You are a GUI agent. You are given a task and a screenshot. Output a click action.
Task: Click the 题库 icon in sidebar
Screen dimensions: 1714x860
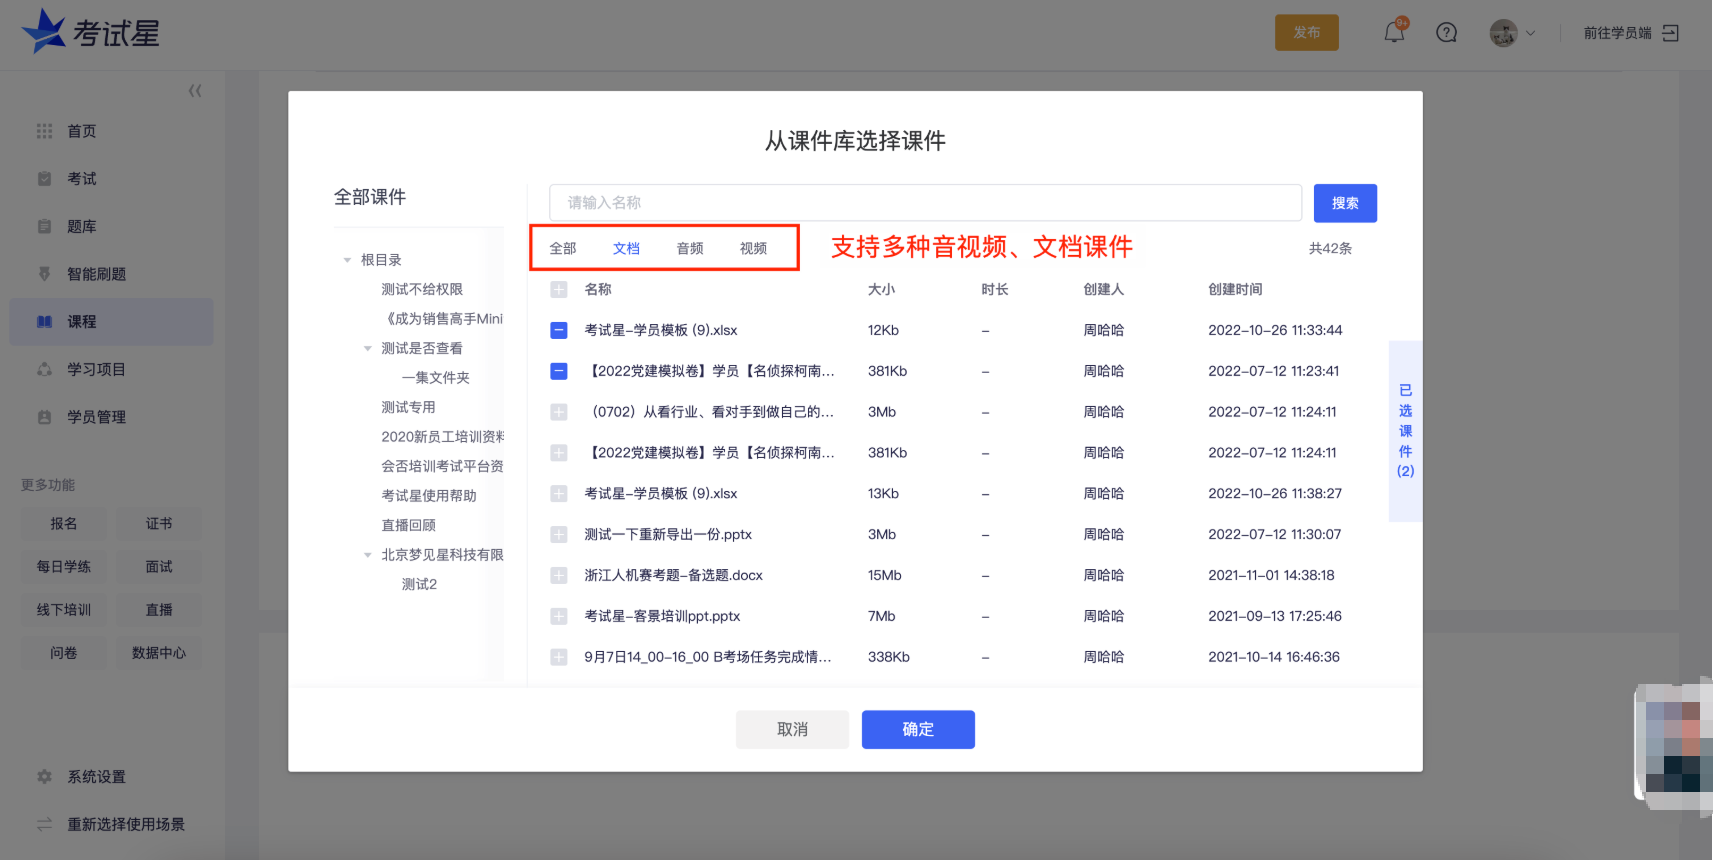click(x=44, y=227)
